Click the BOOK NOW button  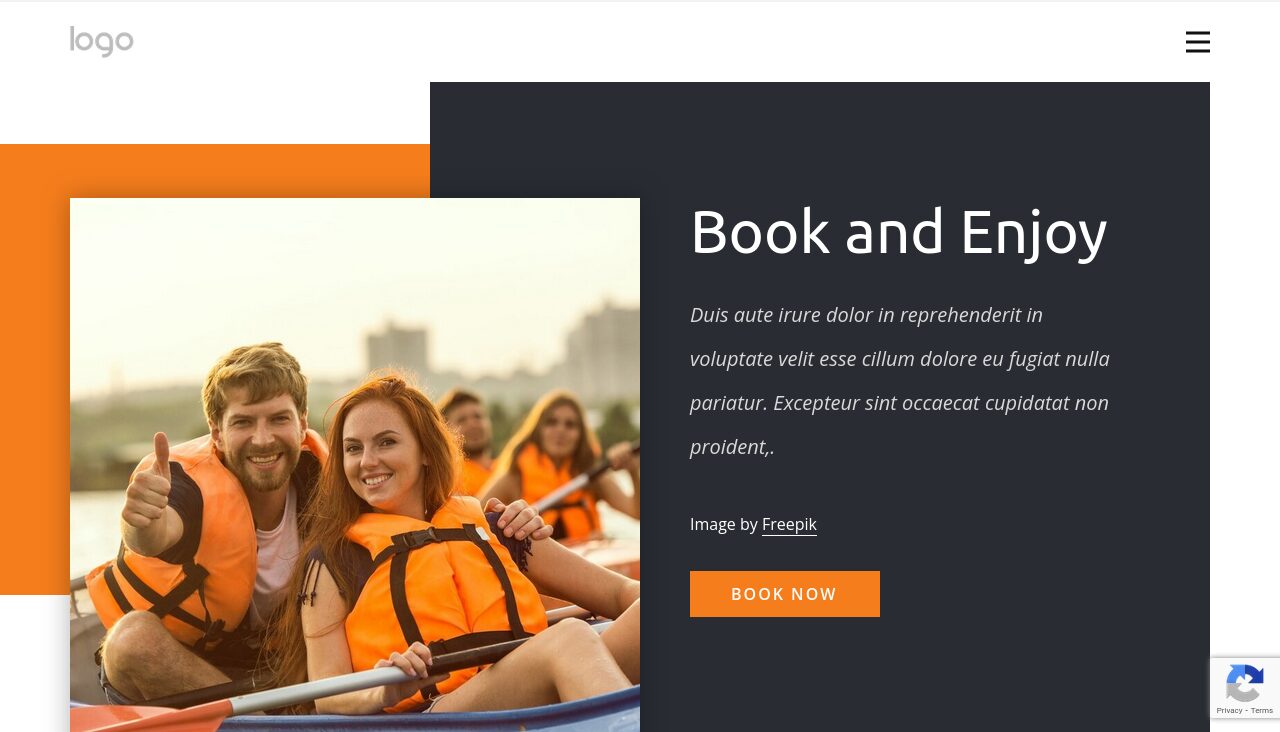[785, 594]
